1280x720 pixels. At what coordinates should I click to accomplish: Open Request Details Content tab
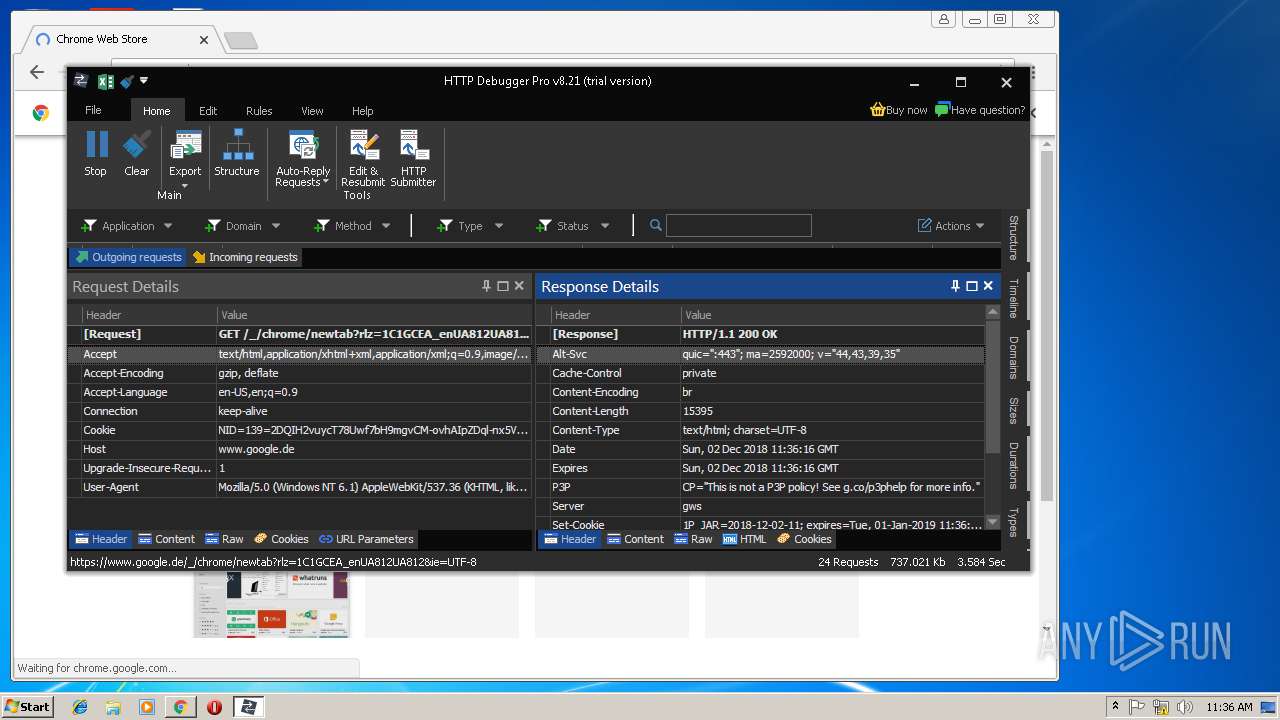166,539
